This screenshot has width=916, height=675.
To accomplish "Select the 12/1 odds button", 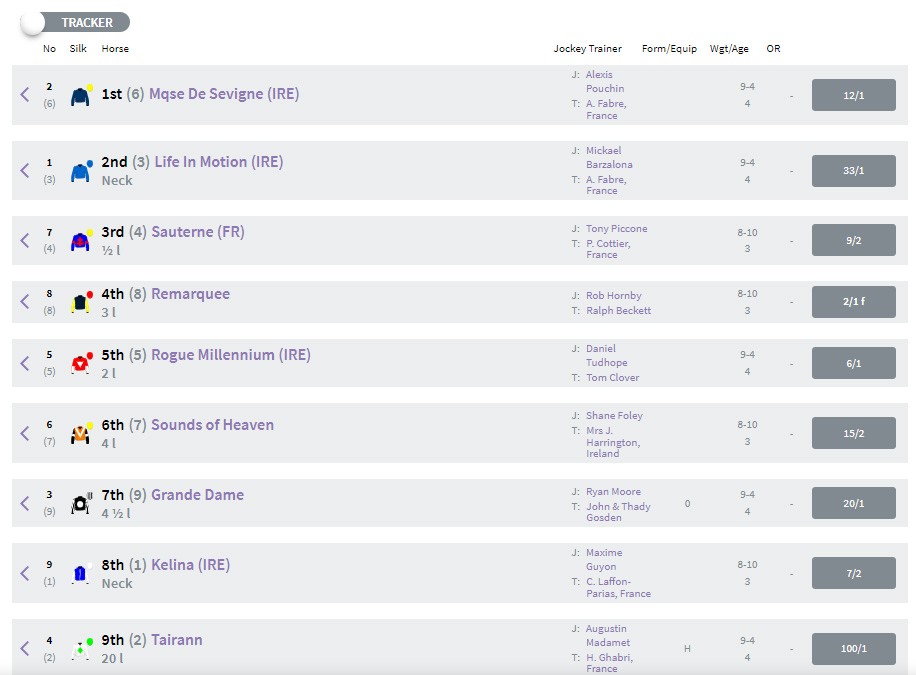I will coord(853,95).
